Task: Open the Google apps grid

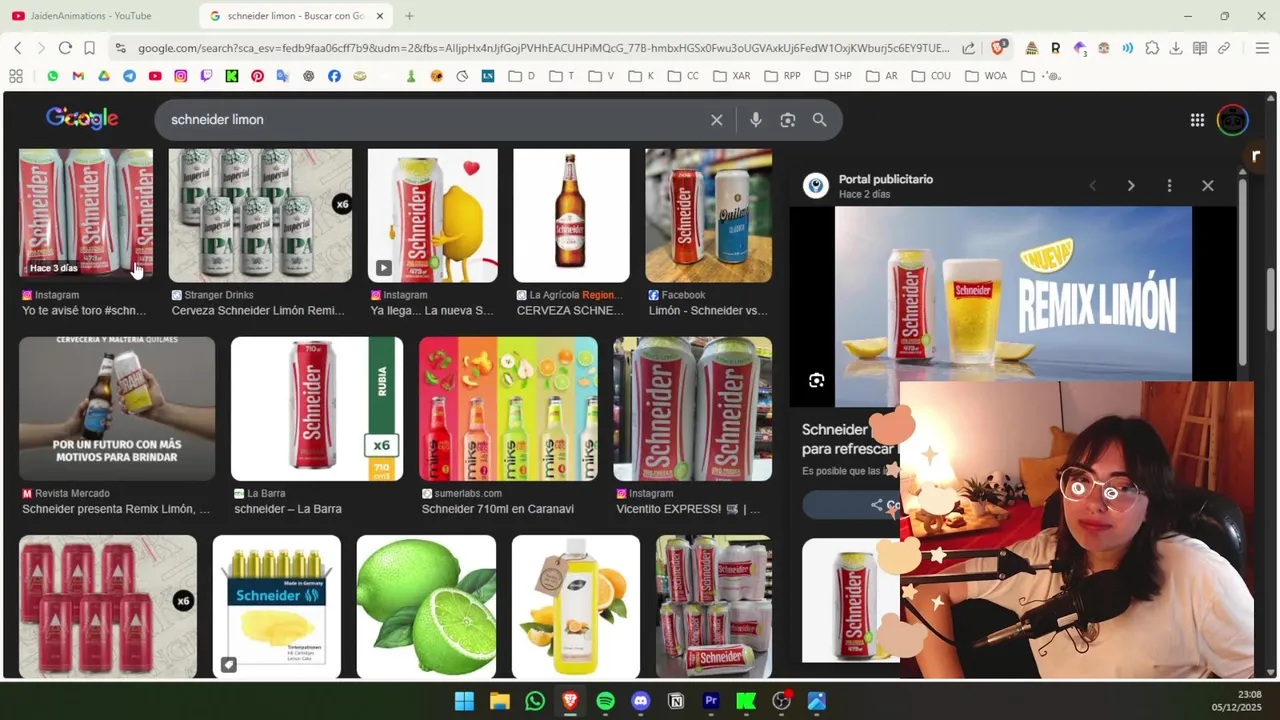Action: 1197,120
